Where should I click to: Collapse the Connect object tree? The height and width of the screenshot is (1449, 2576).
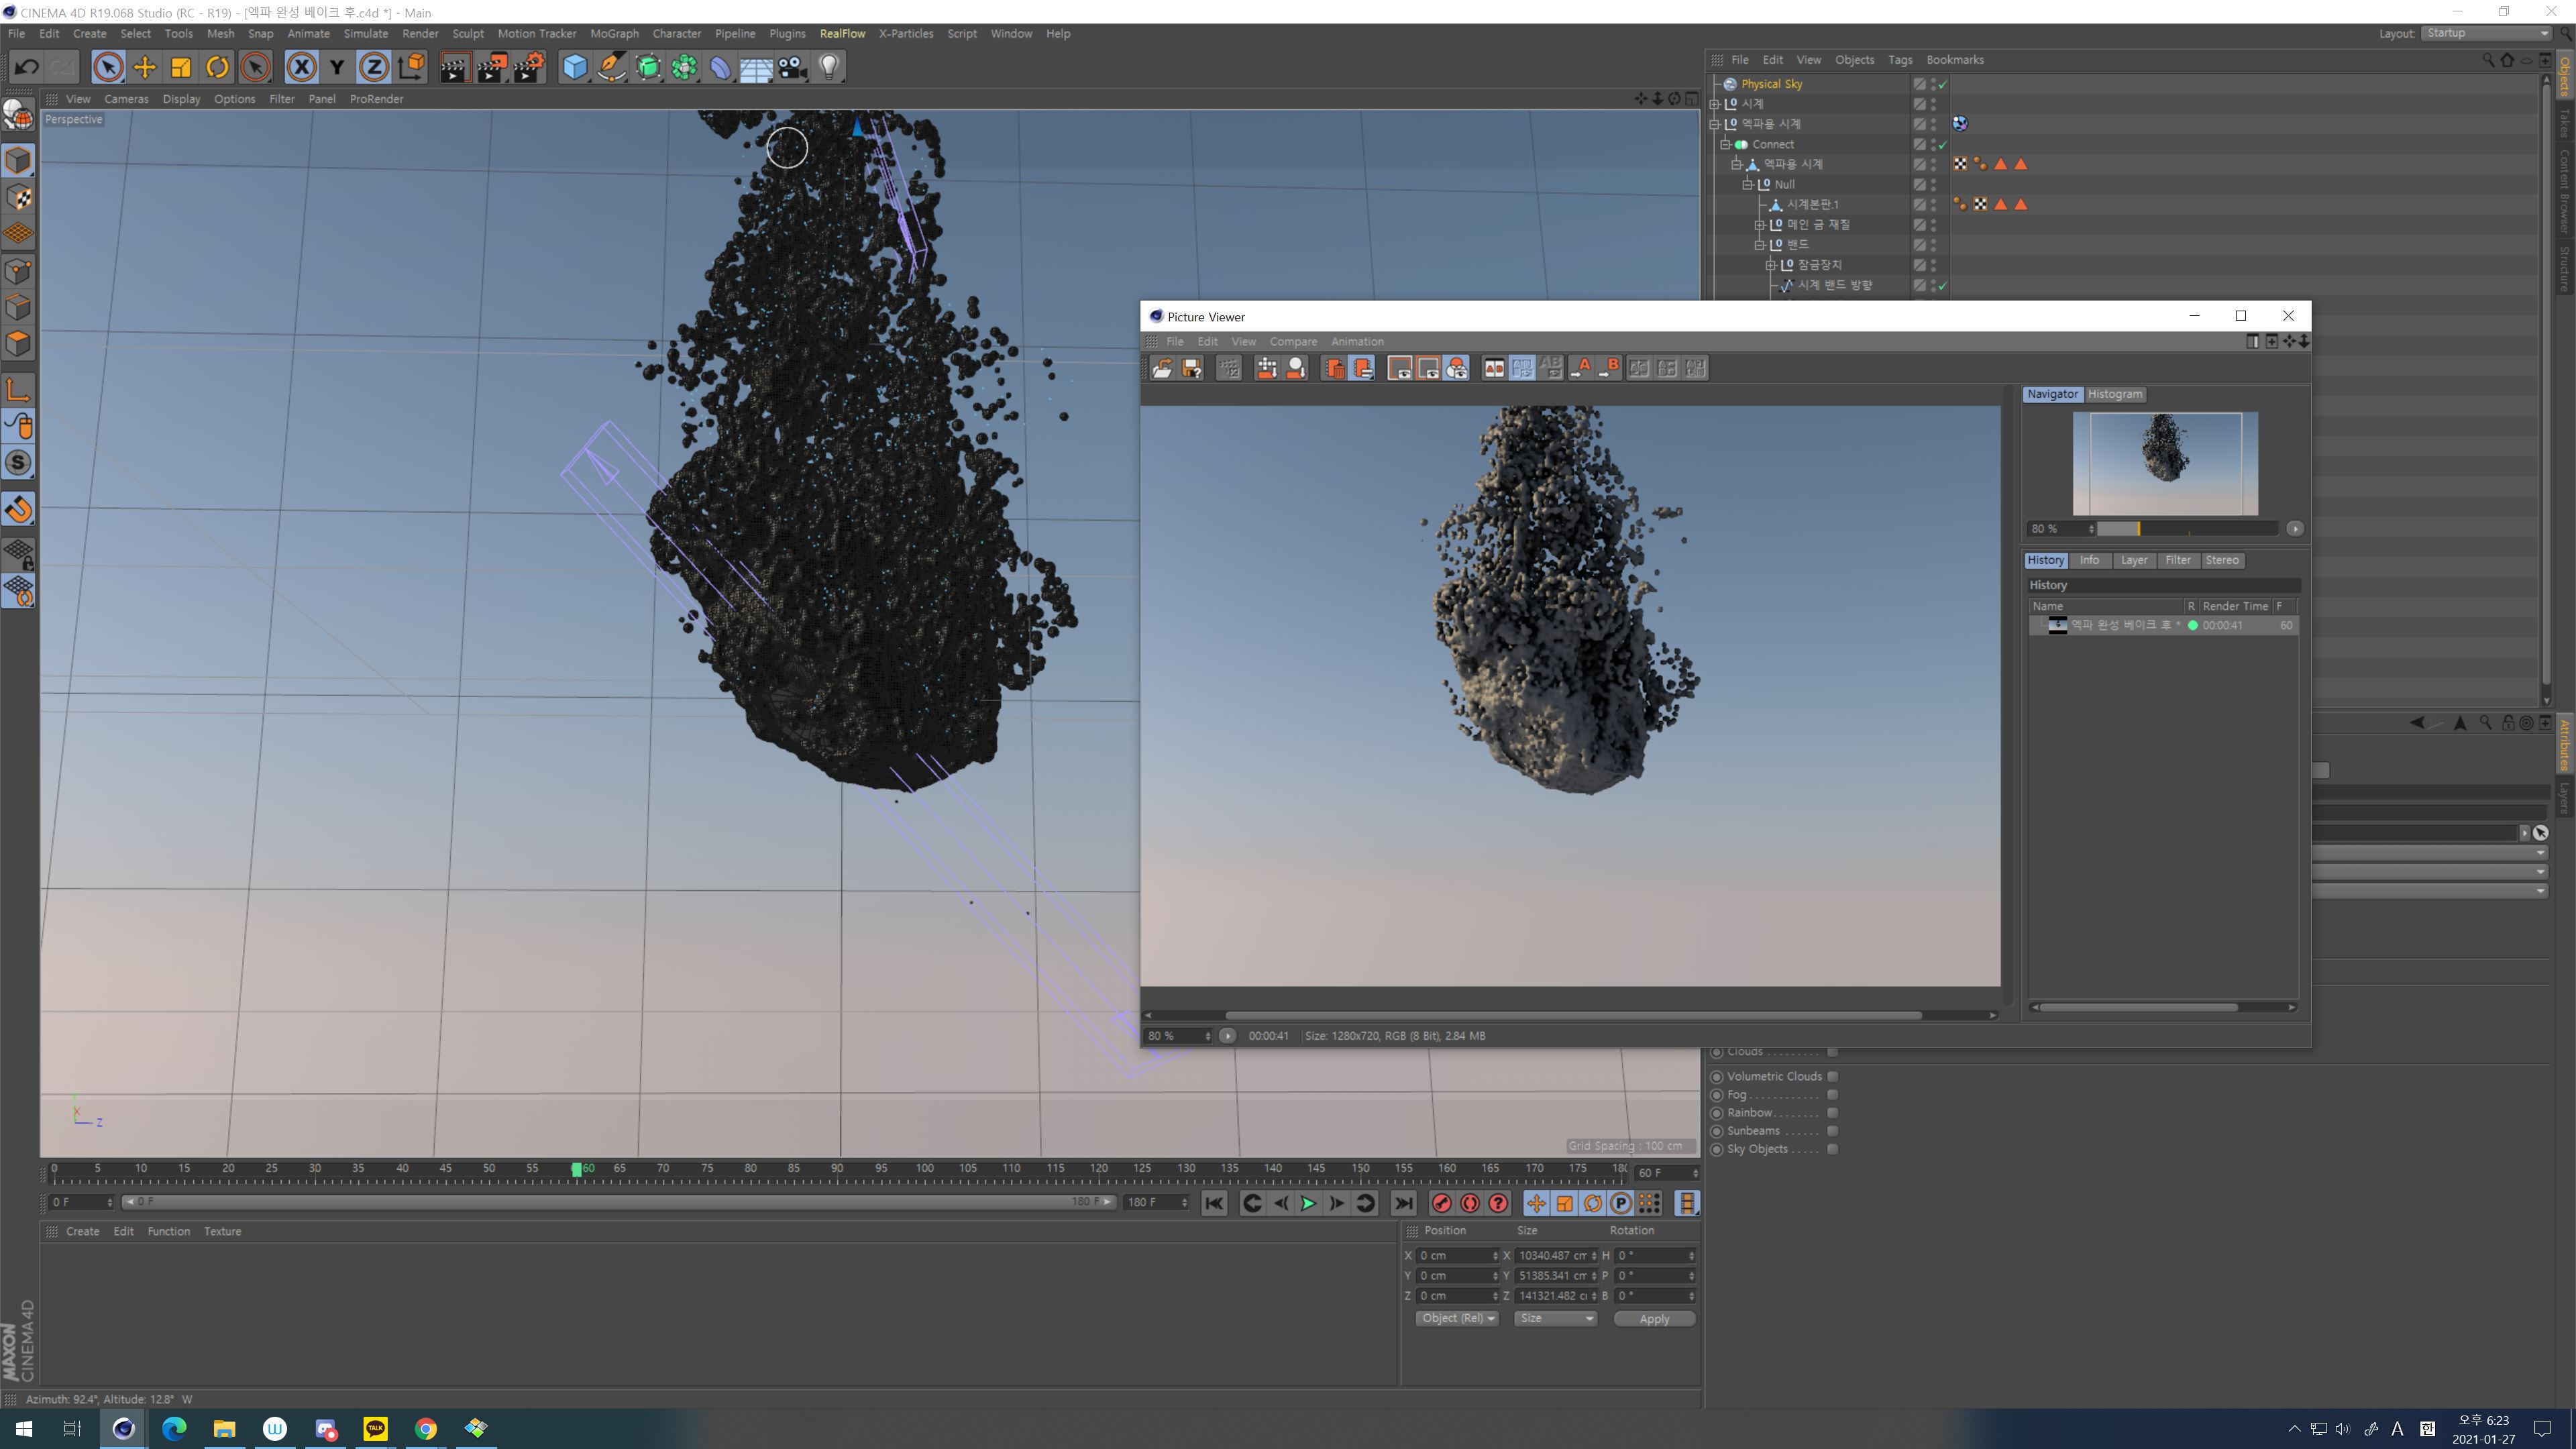coord(1725,144)
